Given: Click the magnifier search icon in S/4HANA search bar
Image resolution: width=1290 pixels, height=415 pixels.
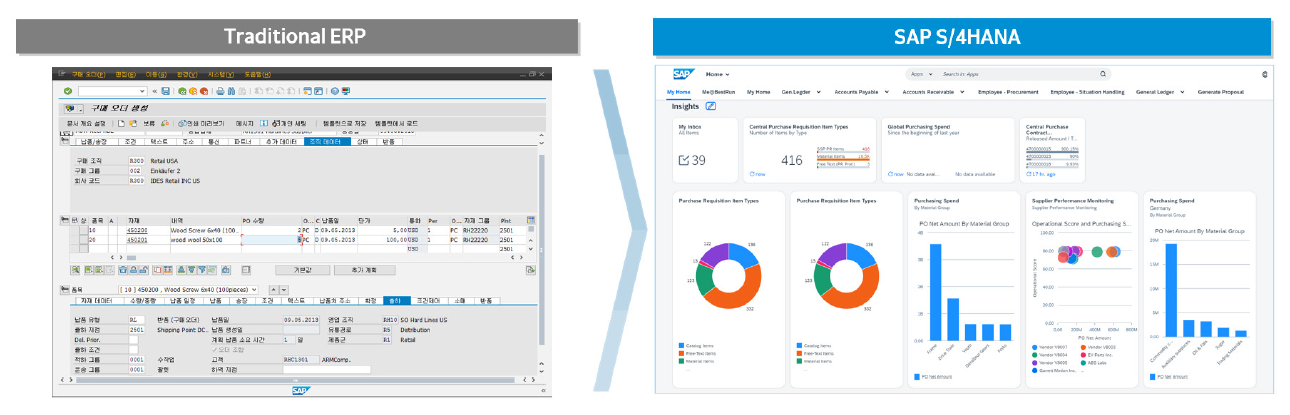Looking at the screenshot, I should [x=1103, y=74].
